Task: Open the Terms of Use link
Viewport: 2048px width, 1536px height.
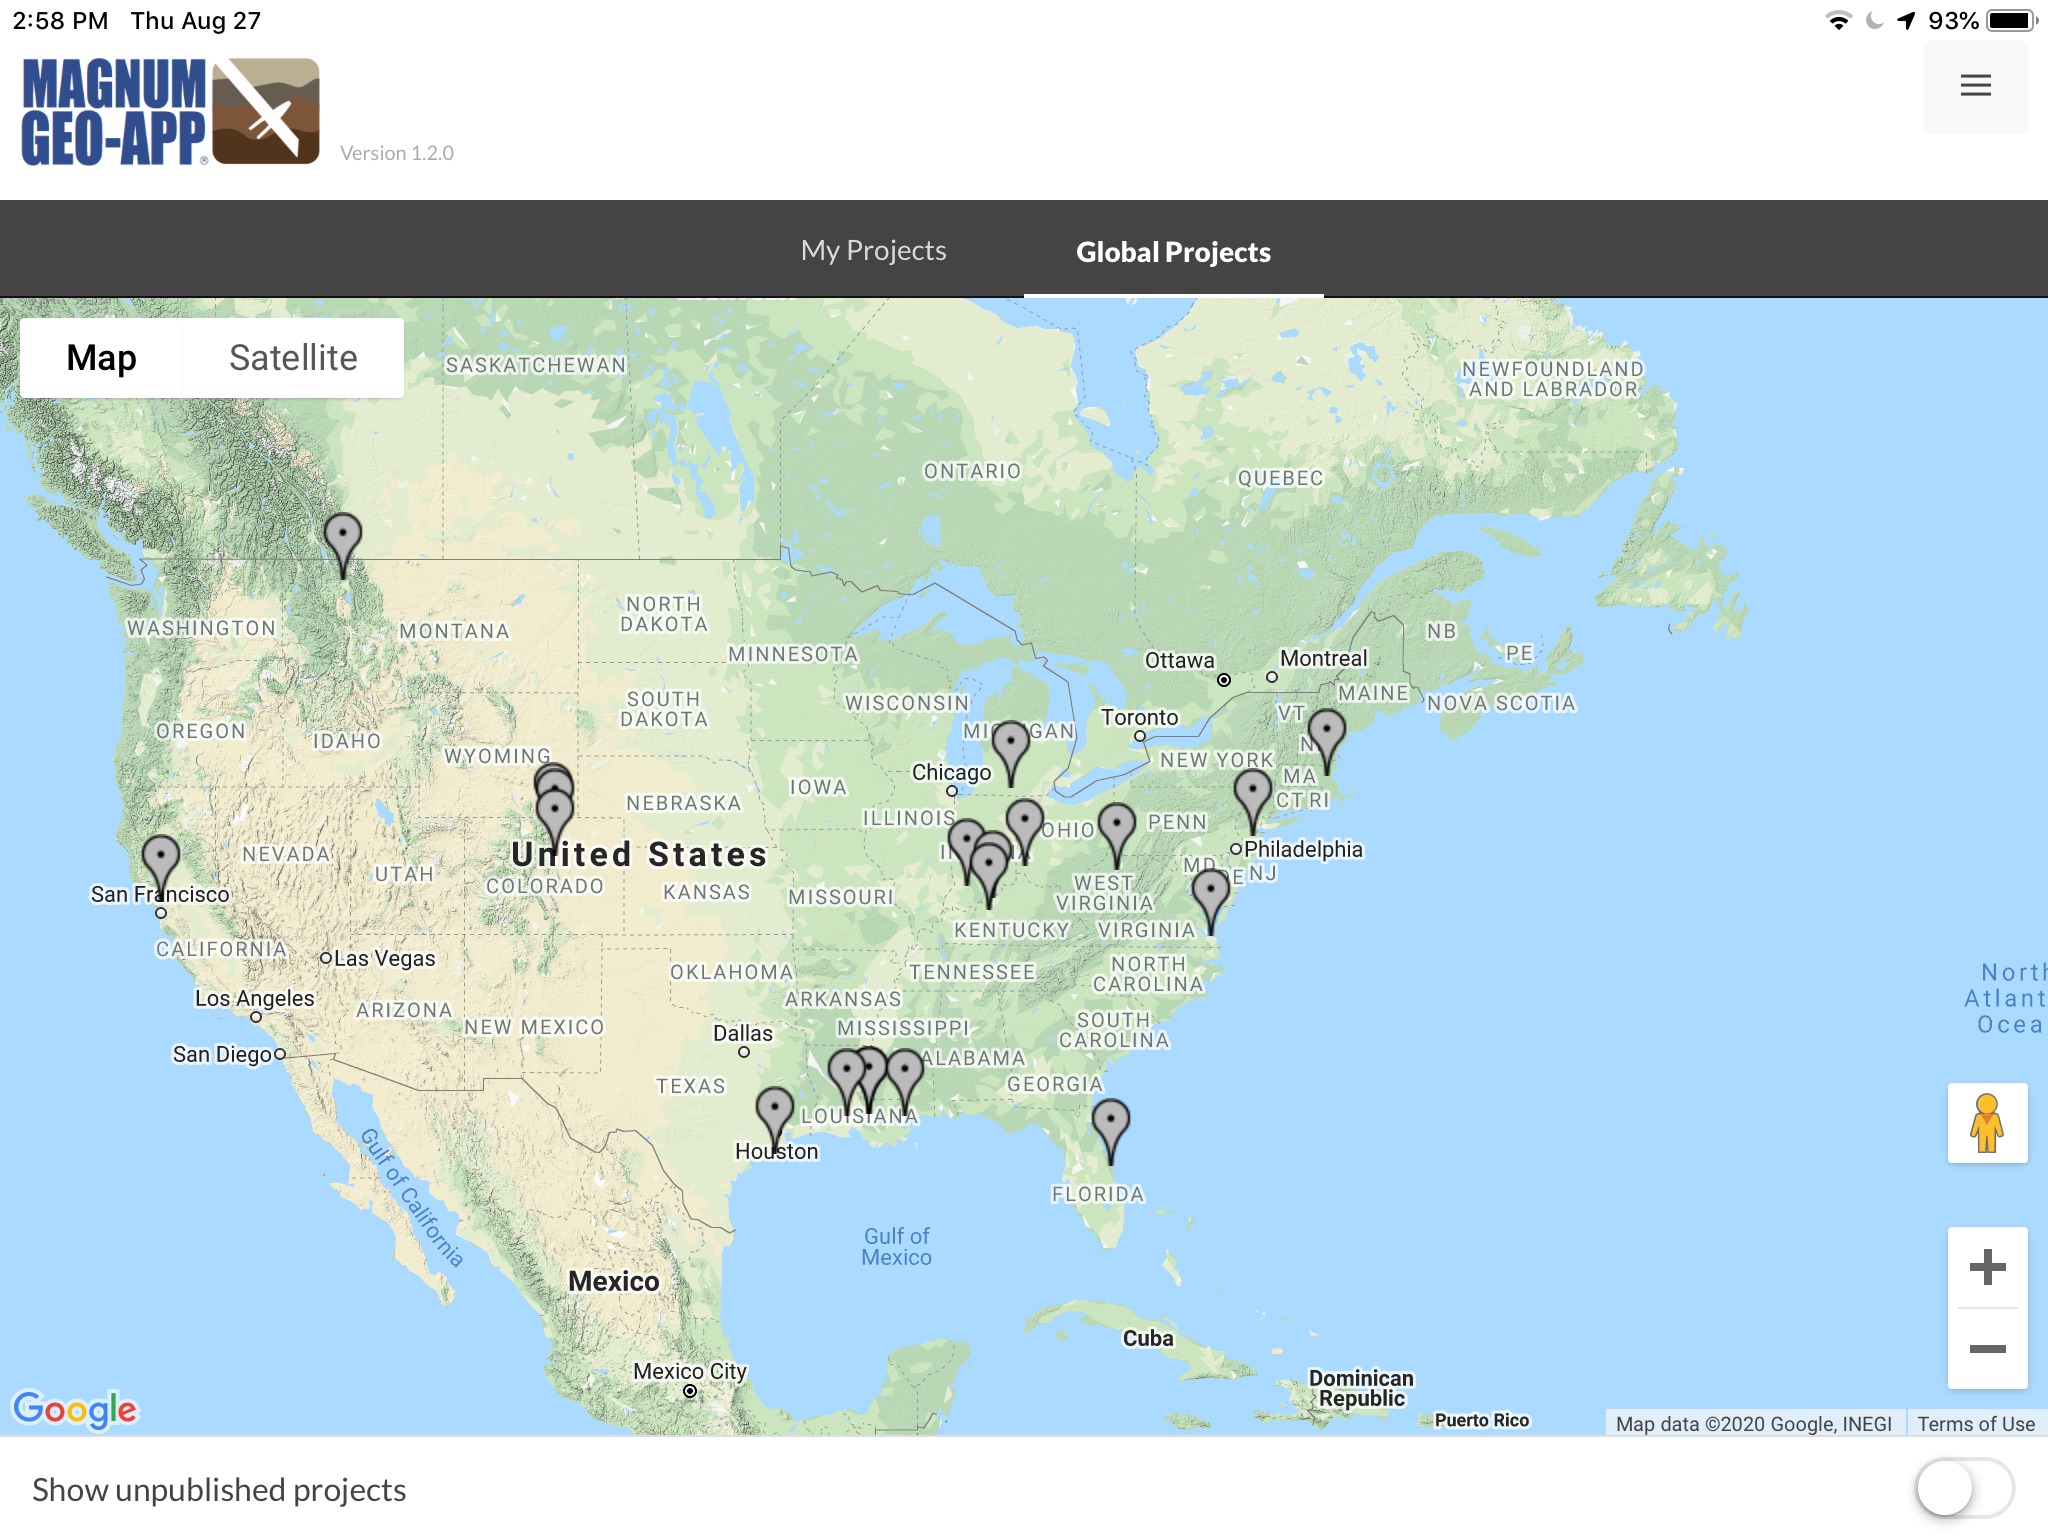Action: [1975, 1423]
